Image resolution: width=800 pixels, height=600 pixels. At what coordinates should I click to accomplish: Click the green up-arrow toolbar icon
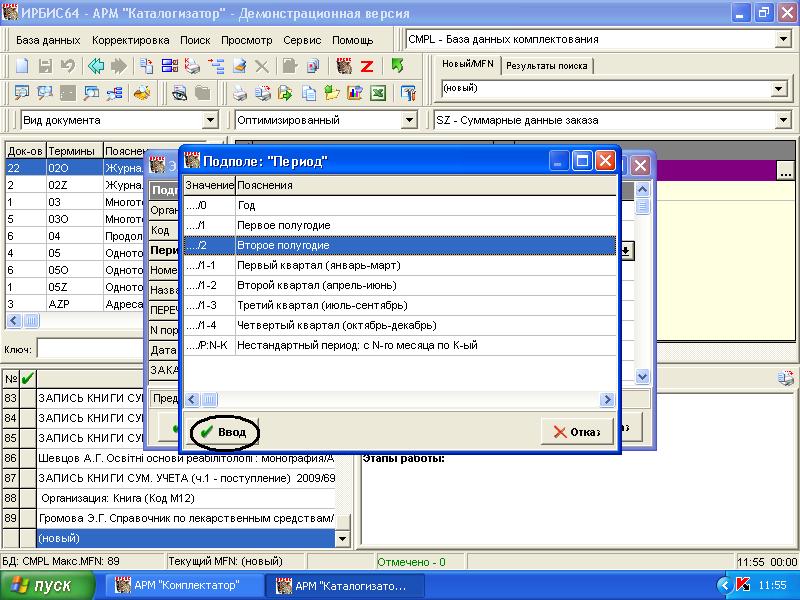(x=397, y=66)
